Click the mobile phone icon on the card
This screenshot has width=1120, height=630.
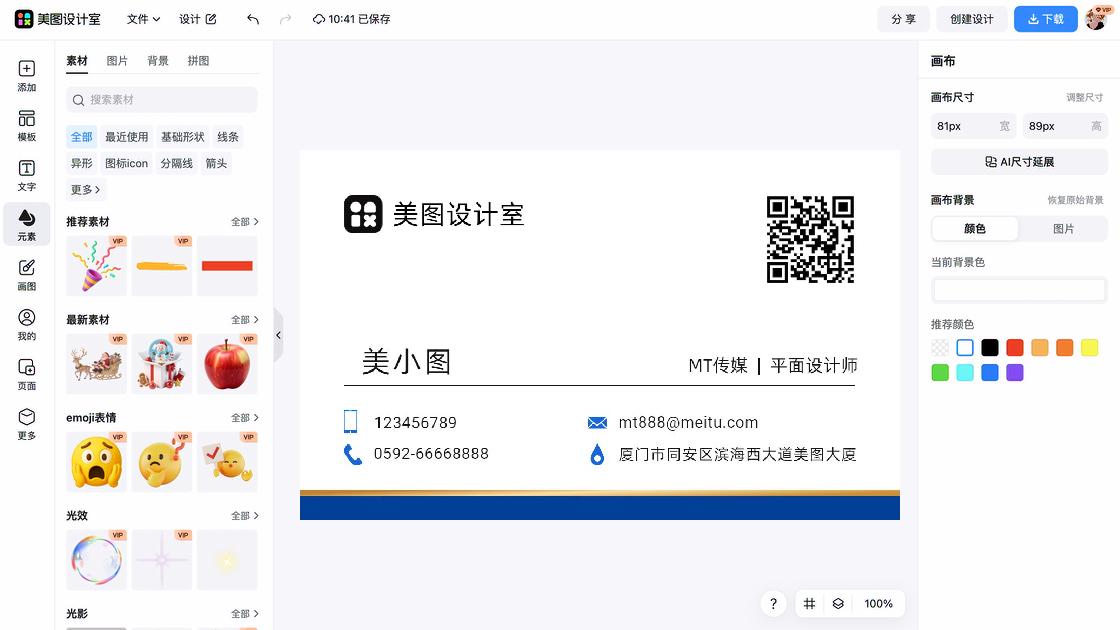[x=351, y=421]
